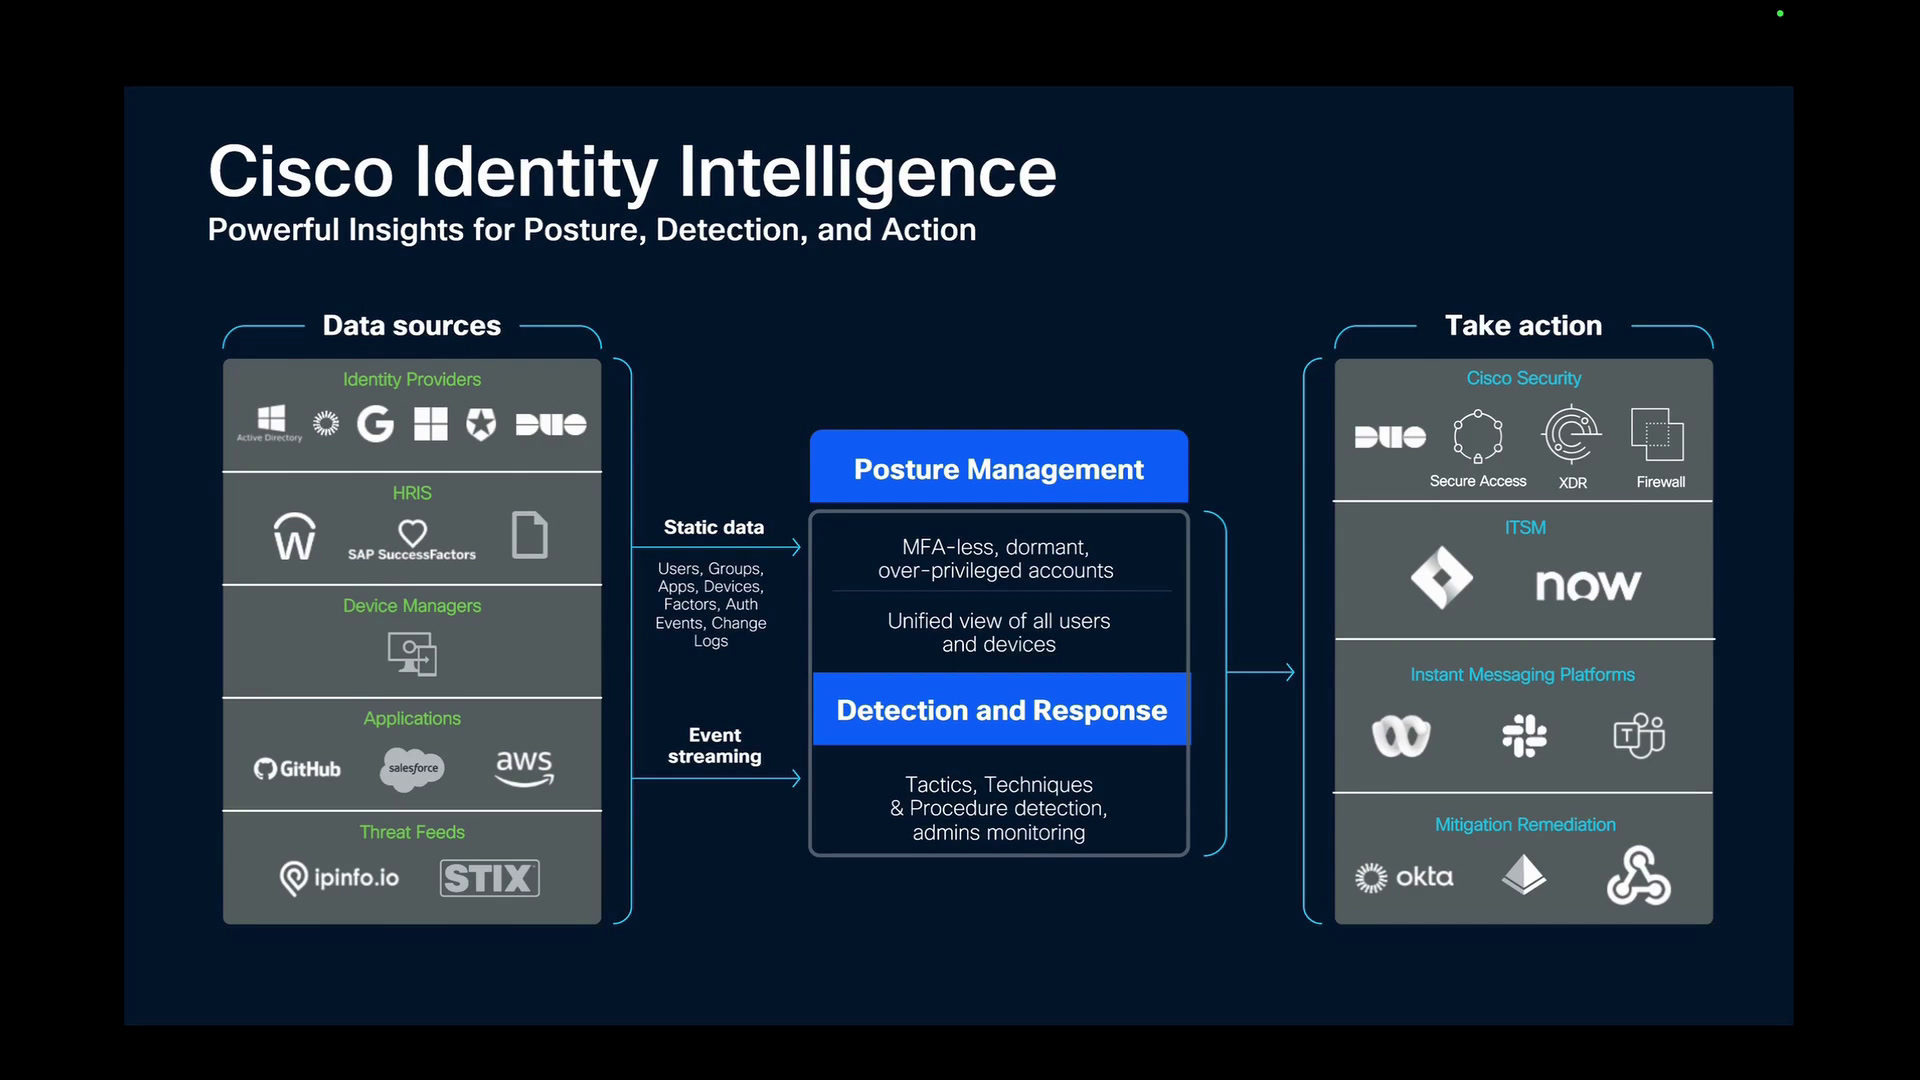Image resolution: width=1920 pixels, height=1080 pixels.
Task: Click the document file icon under HRIS
Action: (x=530, y=535)
